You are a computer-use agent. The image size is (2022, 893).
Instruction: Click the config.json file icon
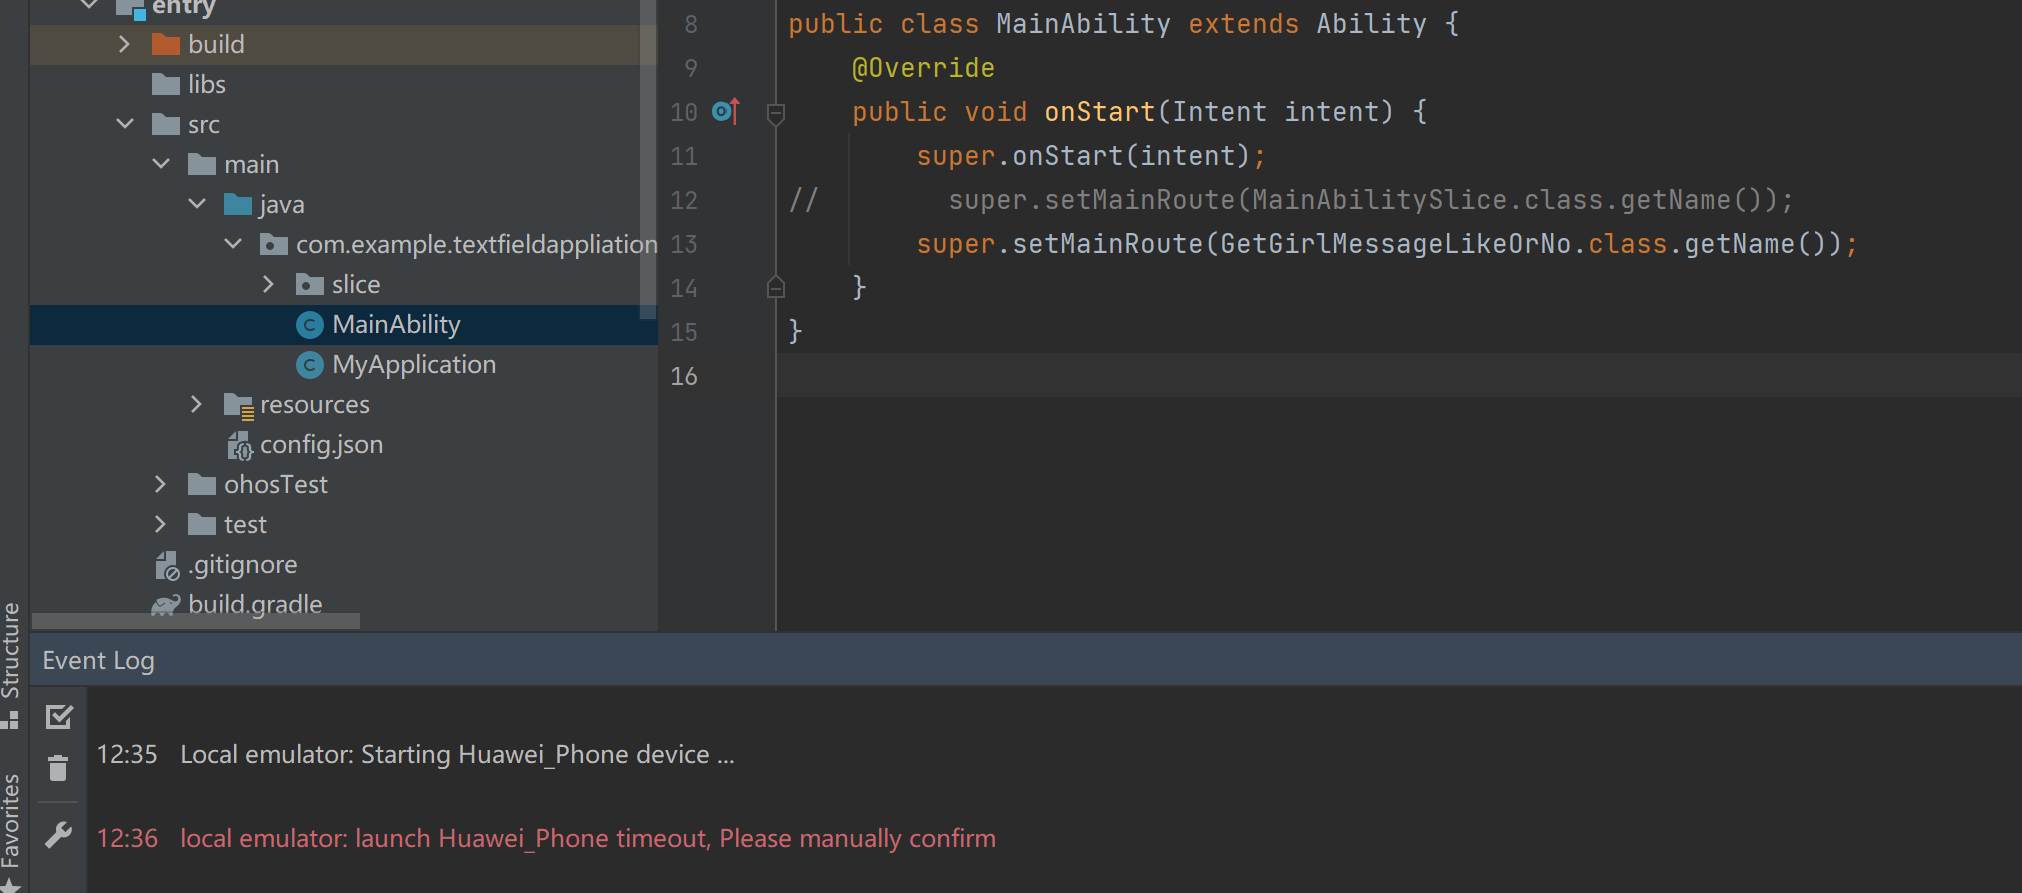click(240, 445)
